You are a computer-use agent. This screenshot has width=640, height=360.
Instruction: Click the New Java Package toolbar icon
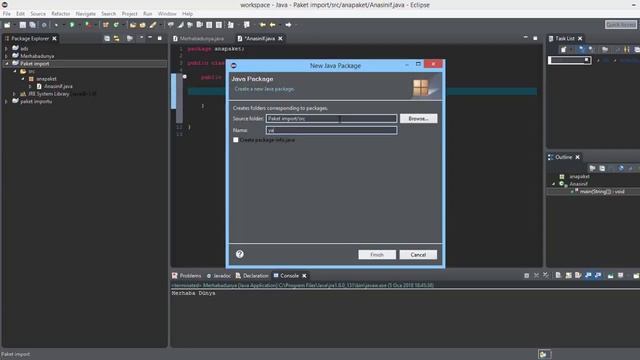coord(105,25)
